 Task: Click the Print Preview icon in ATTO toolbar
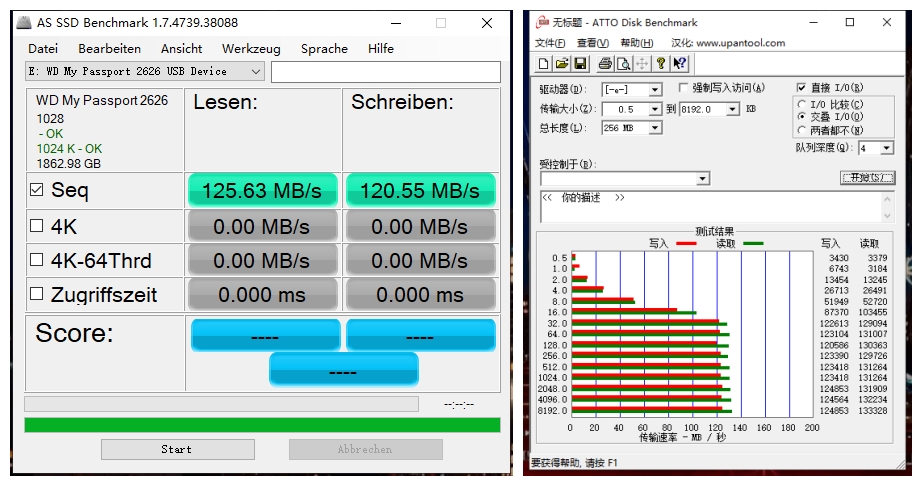click(x=623, y=63)
